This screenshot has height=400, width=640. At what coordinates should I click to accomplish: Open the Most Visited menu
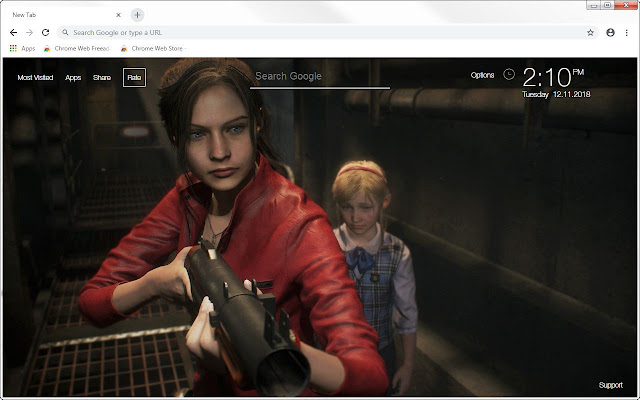click(x=35, y=78)
